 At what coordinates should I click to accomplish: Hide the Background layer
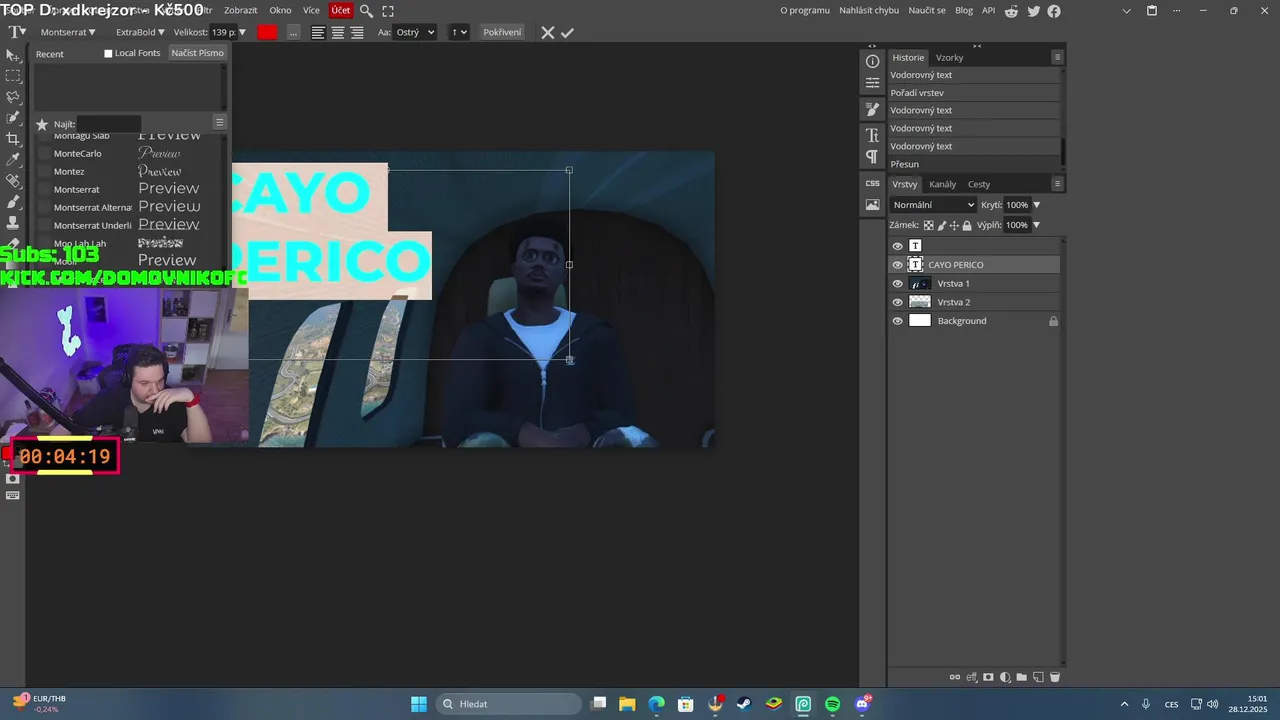tap(897, 321)
